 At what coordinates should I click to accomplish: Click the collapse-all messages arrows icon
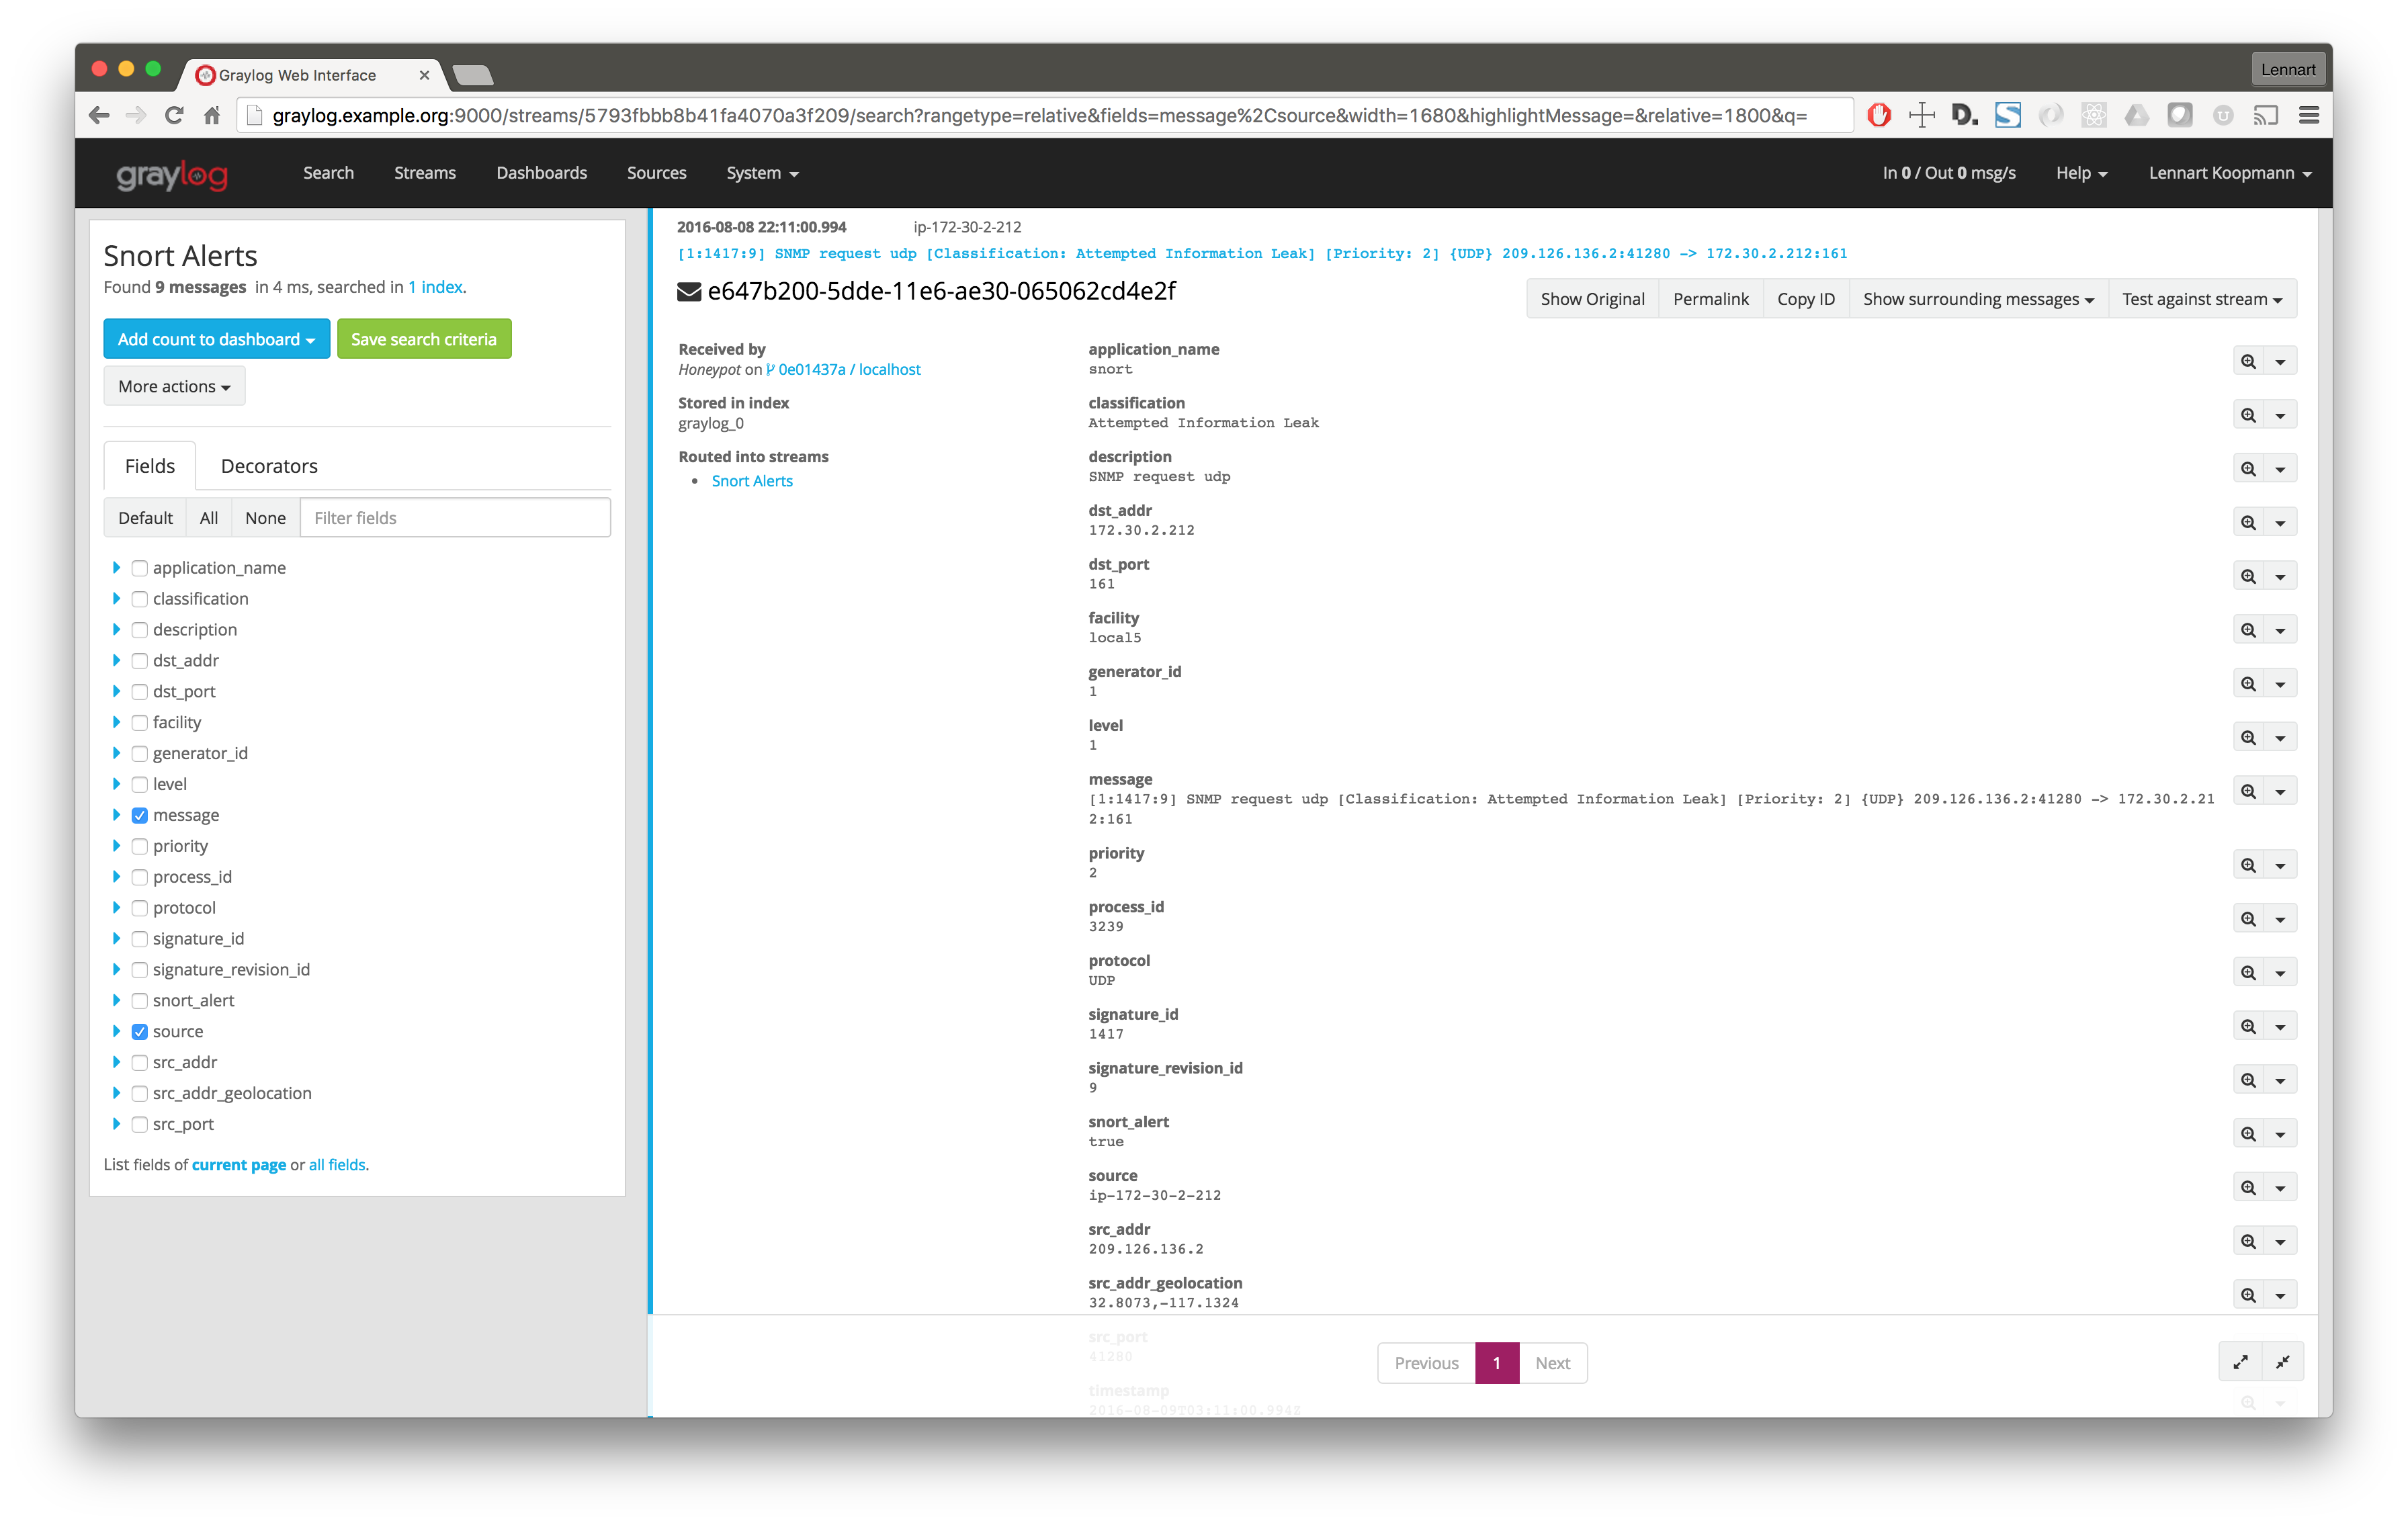point(2282,1362)
